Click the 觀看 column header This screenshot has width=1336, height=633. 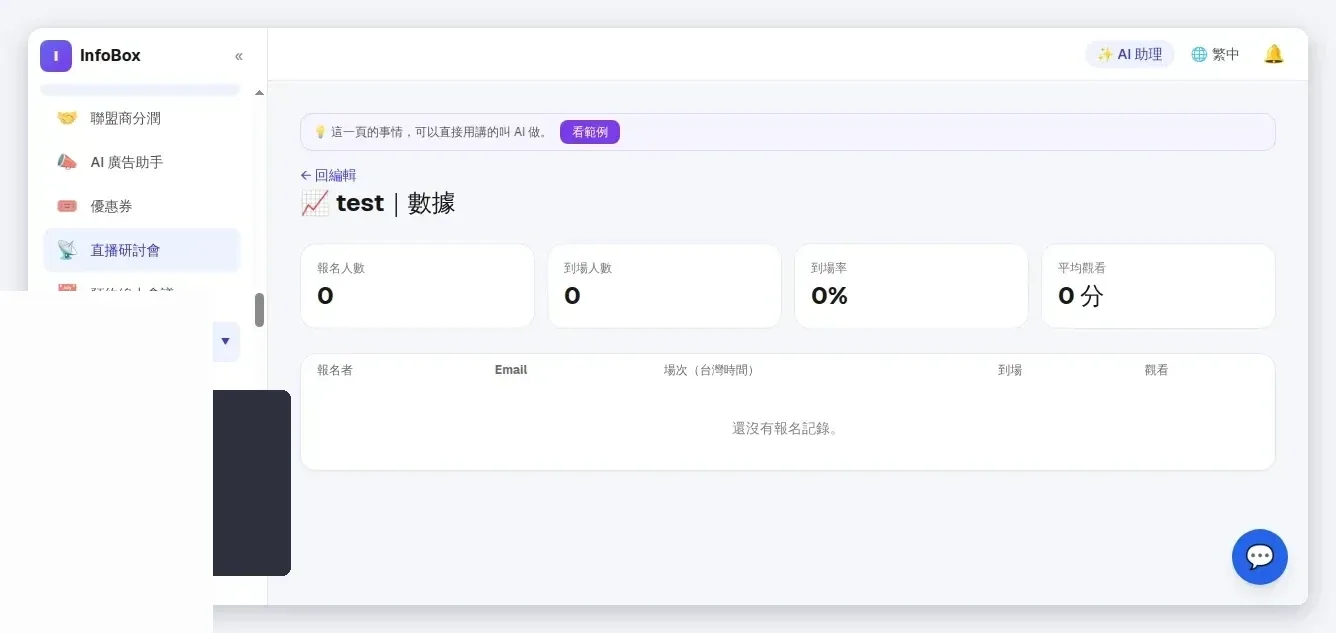(1157, 370)
